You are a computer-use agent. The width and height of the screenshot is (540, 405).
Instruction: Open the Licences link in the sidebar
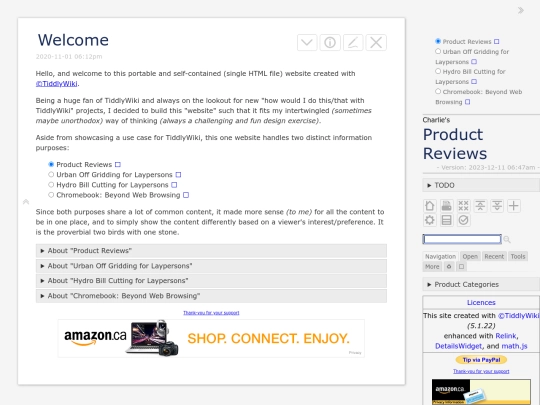481,303
